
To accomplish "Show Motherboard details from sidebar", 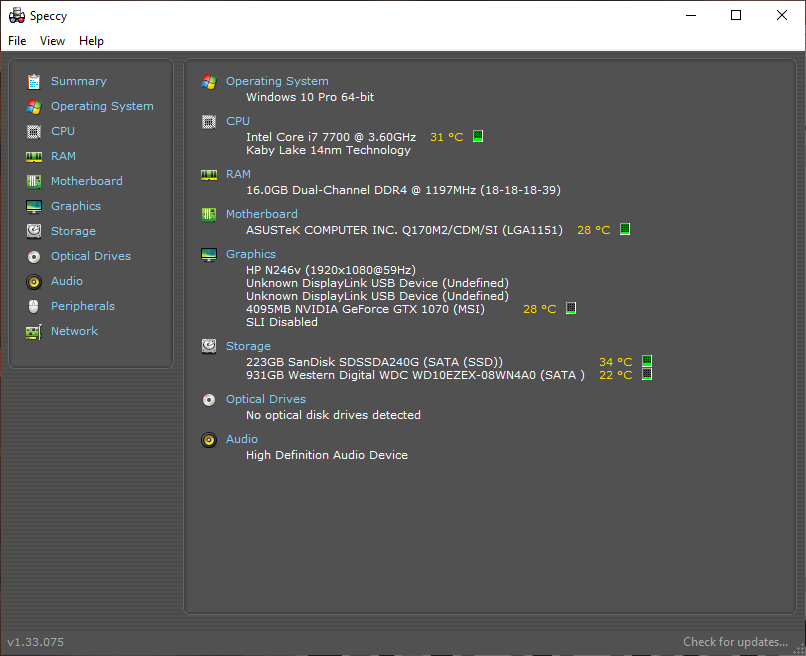I will pyautogui.click(x=86, y=181).
